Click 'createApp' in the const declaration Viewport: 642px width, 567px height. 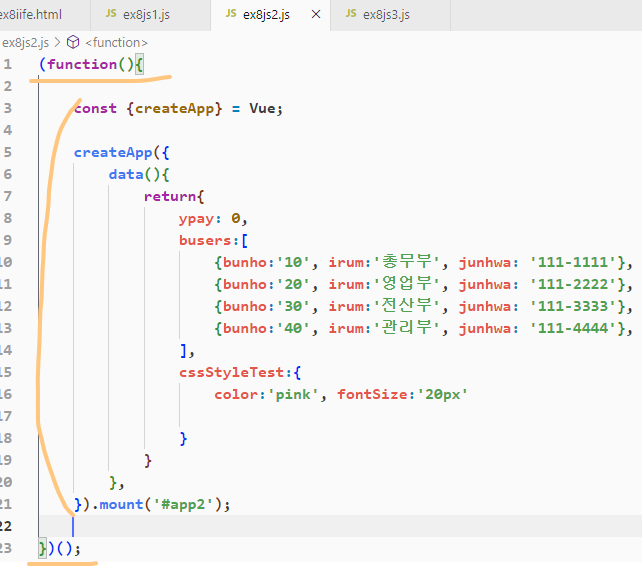coord(174,108)
